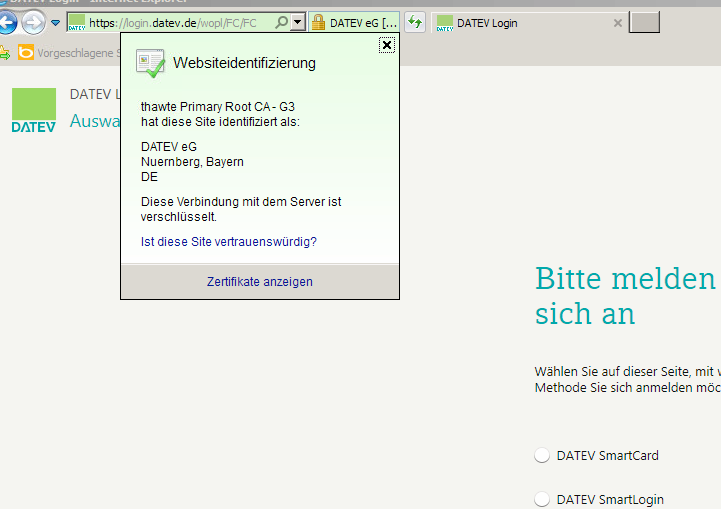This screenshot has width=721, height=509.
Task: Click the browser Back arrow button
Action: tap(7, 22)
